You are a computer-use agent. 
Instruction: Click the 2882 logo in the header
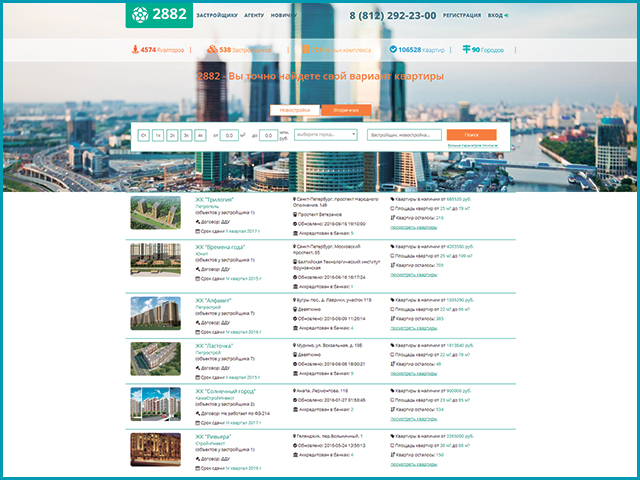click(x=159, y=15)
